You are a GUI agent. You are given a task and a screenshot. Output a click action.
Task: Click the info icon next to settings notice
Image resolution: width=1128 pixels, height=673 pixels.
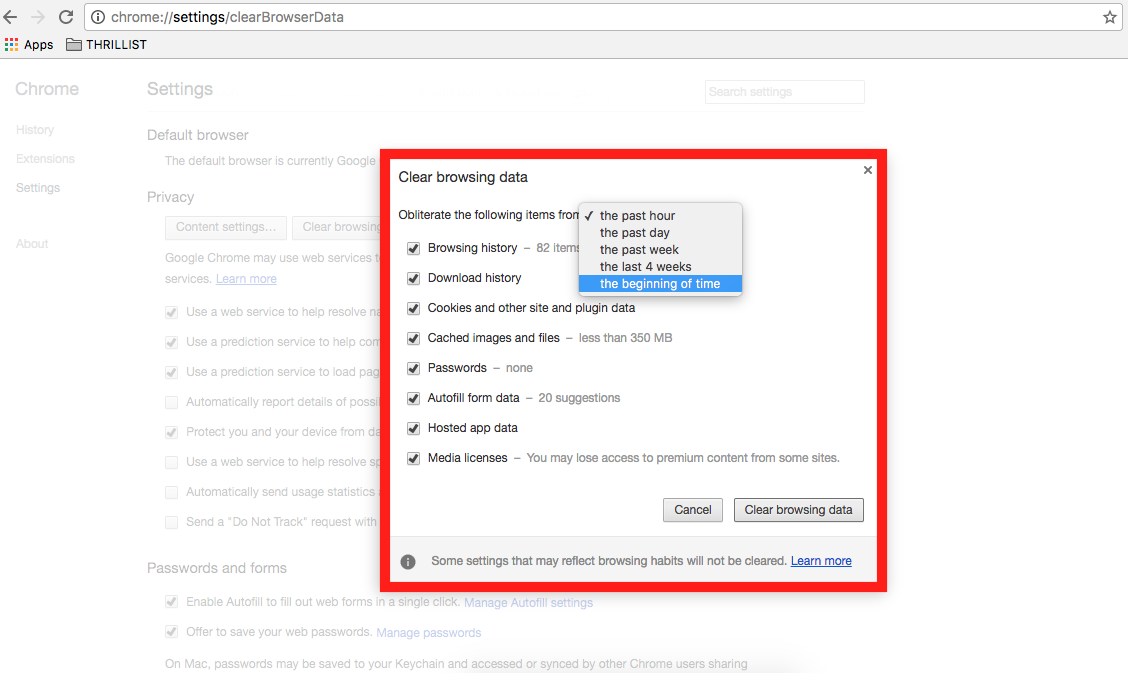coord(407,561)
